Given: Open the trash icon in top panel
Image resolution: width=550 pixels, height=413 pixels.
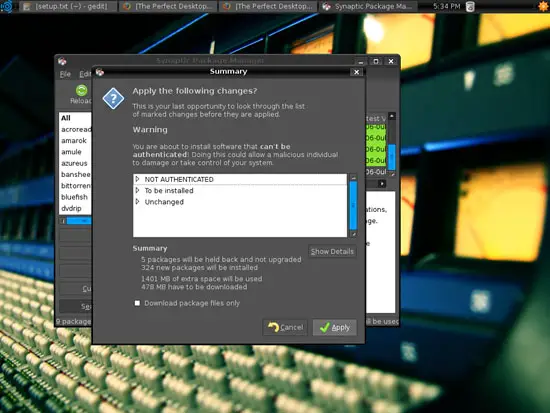Looking at the screenshot, I should click(470, 6).
